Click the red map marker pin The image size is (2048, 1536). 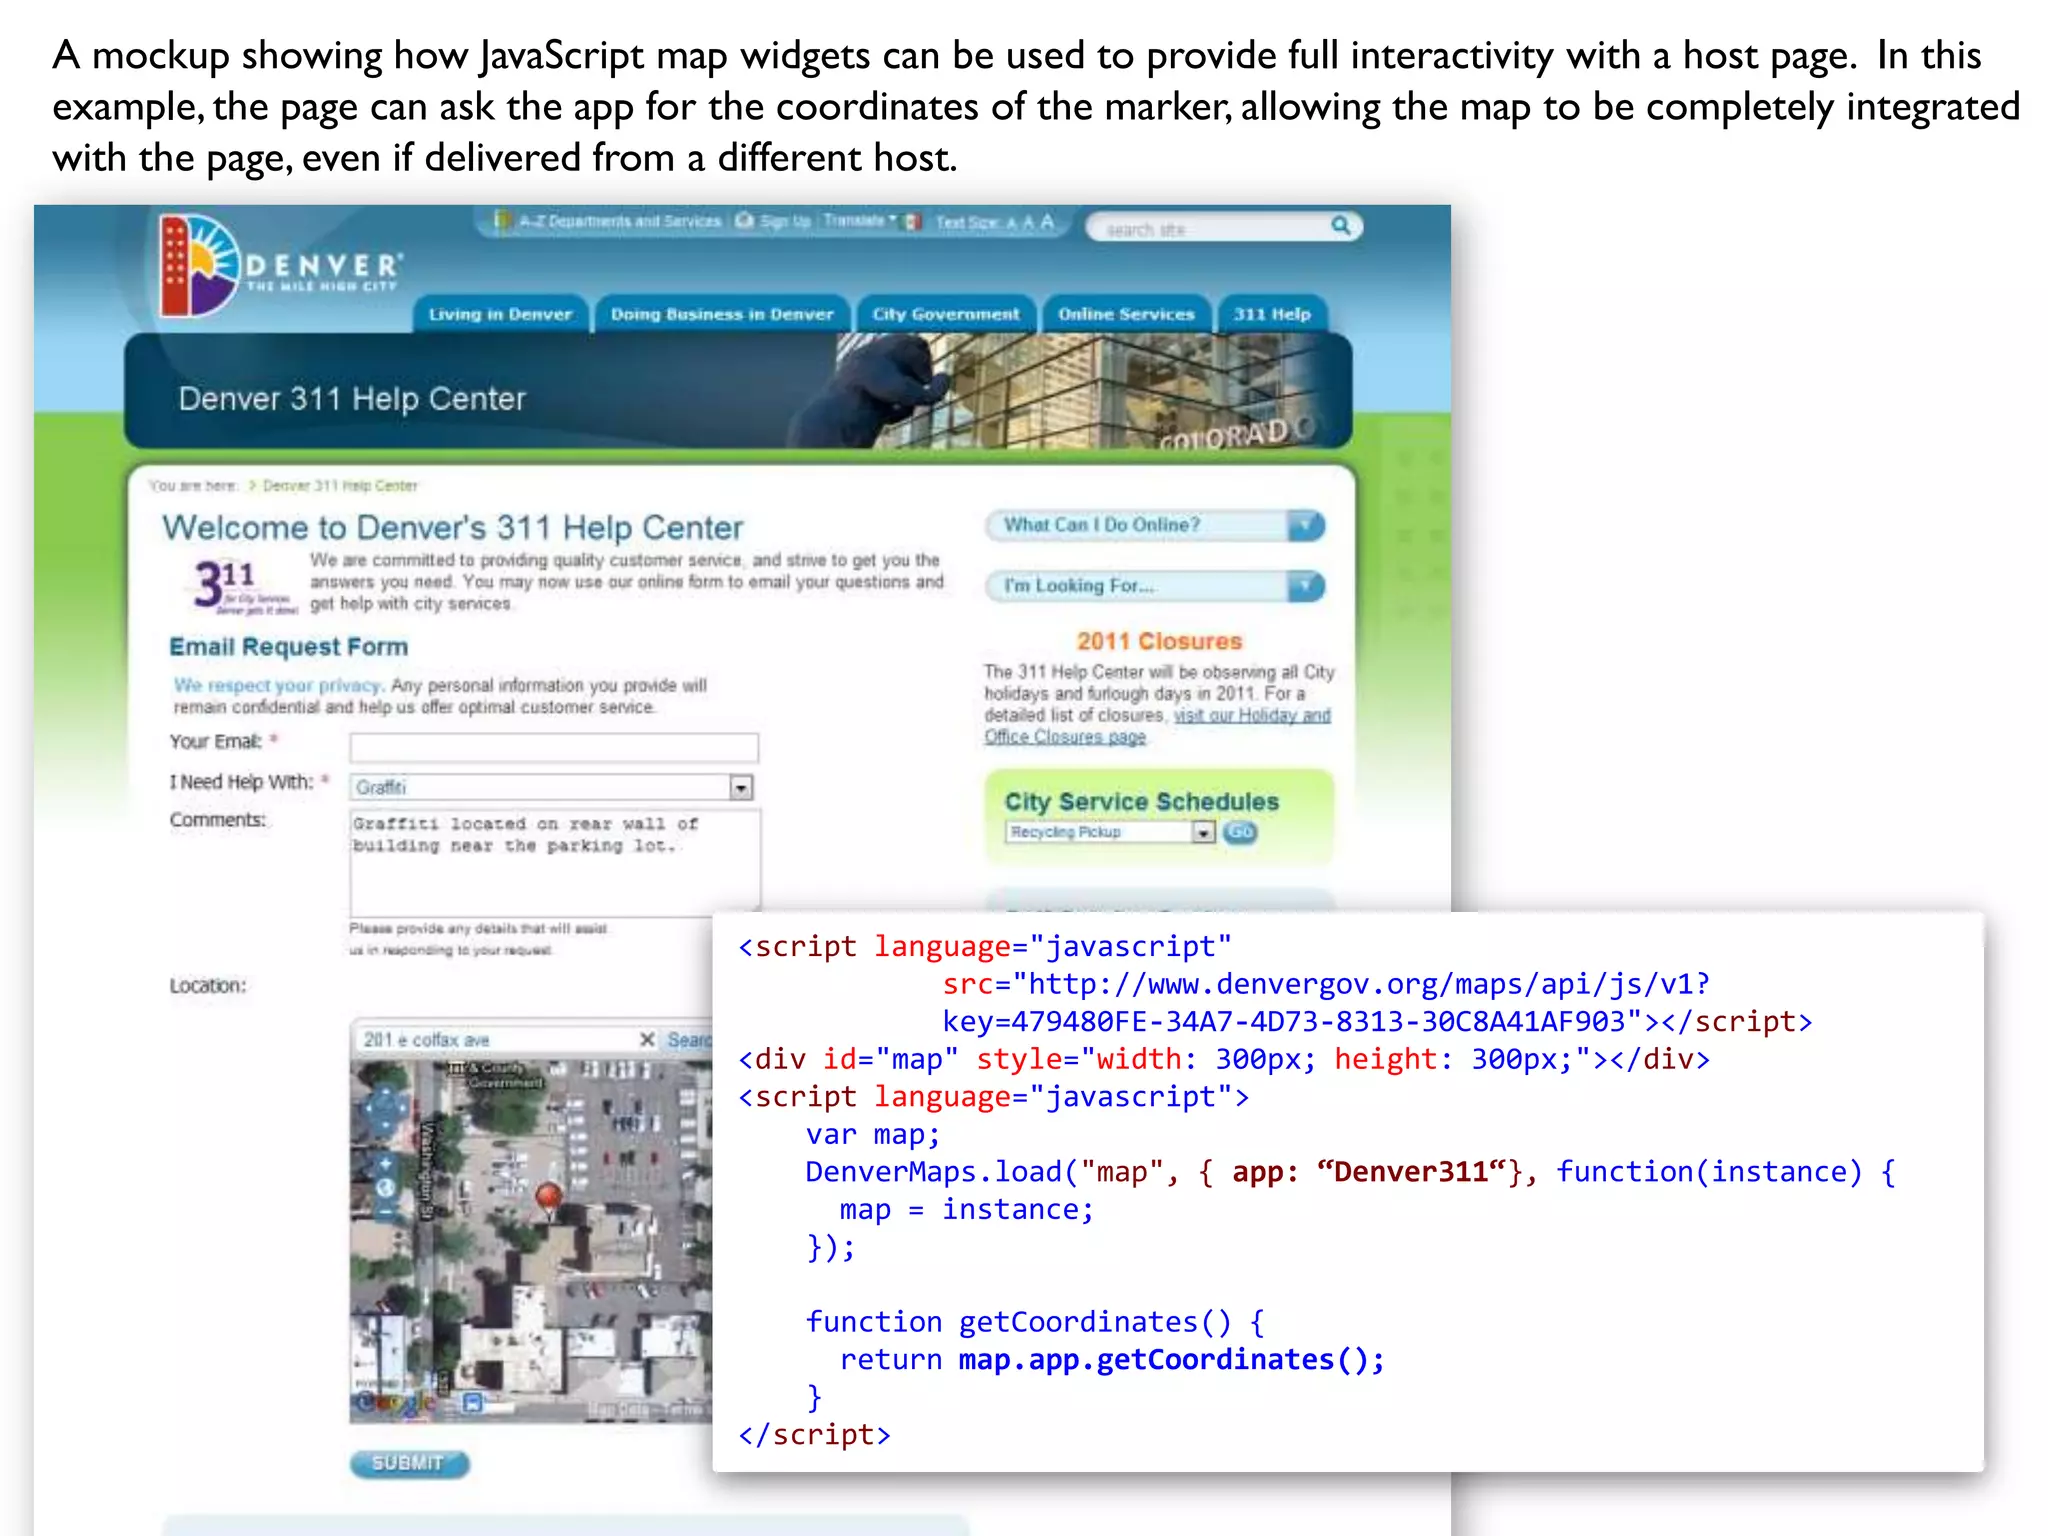548,1197
